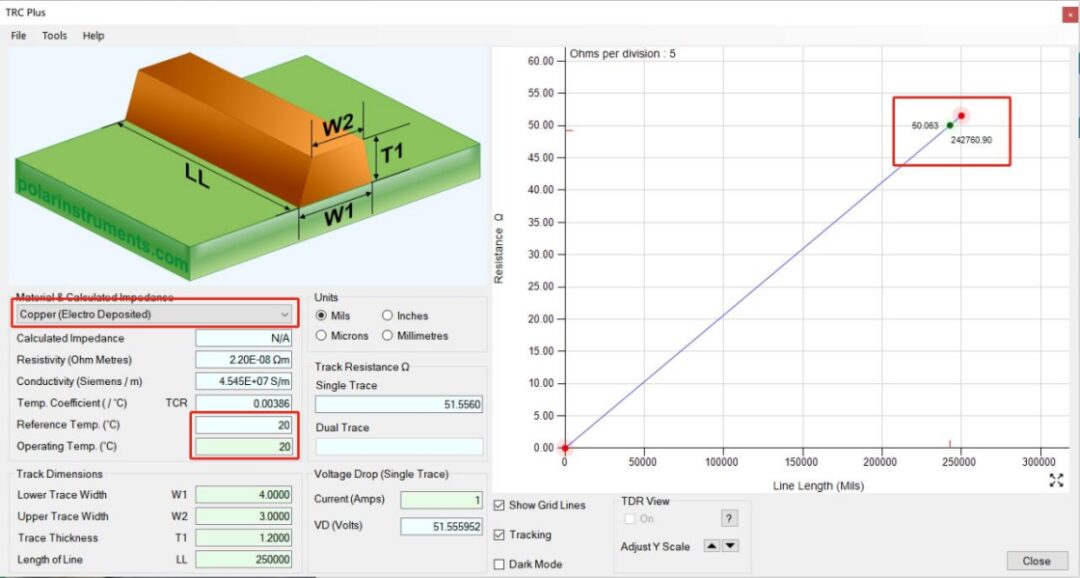
Task: Open the Help menu
Action: tap(94, 36)
